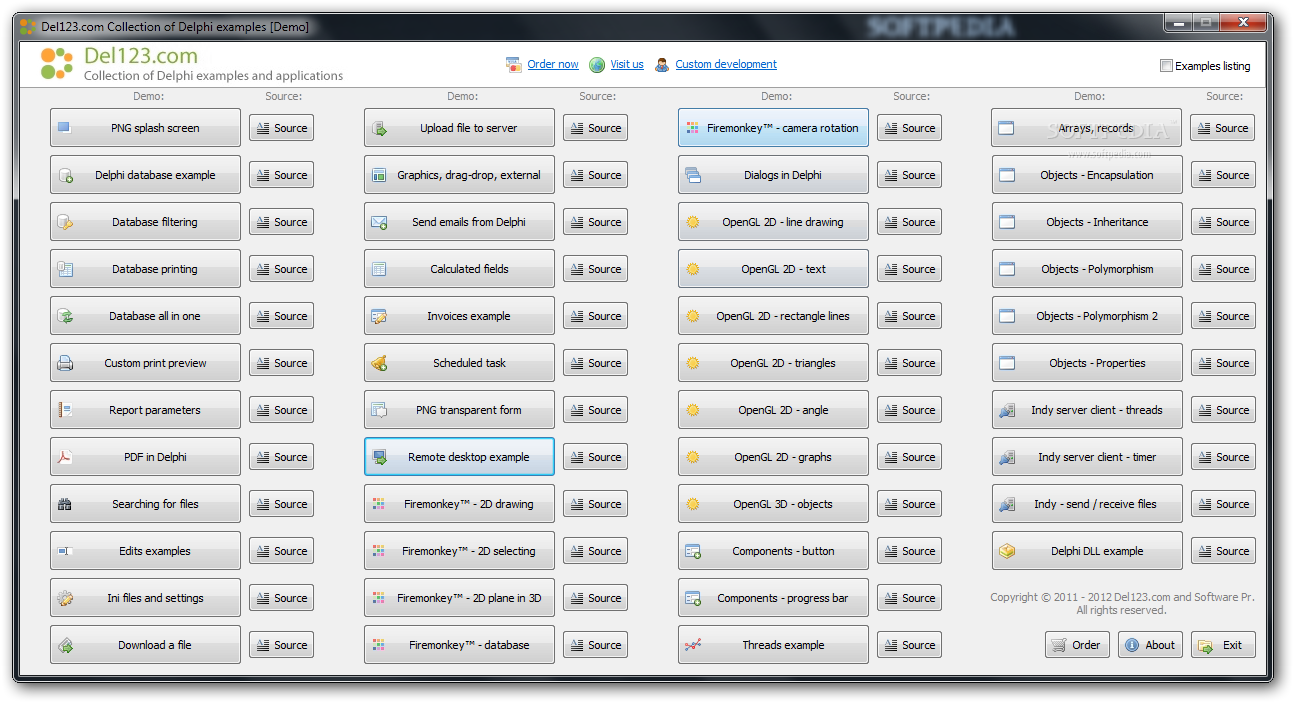
Task: Open the Delphi database example demo
Action: click(x=145, y=175)
